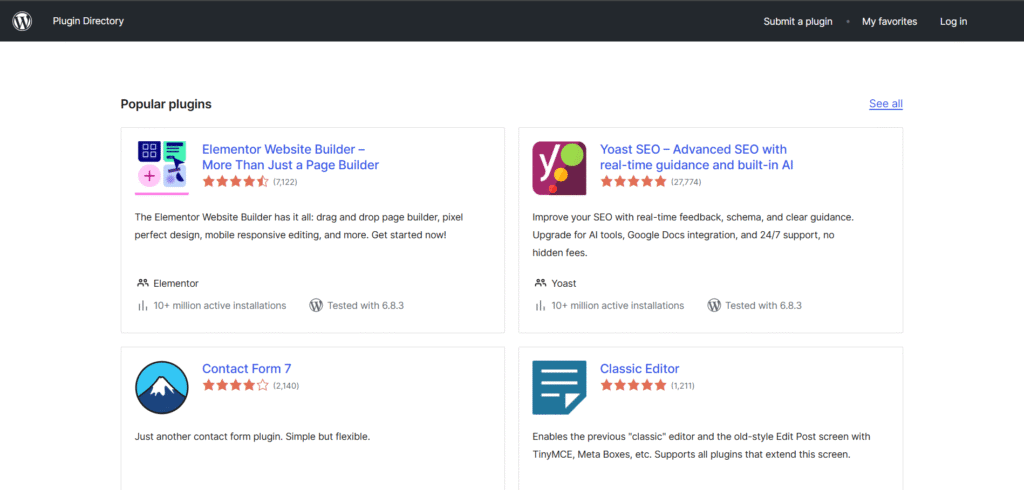The width and height of the screenshot is (1024, 490).
Task: See all popular plugins
Action: point(885,104)
